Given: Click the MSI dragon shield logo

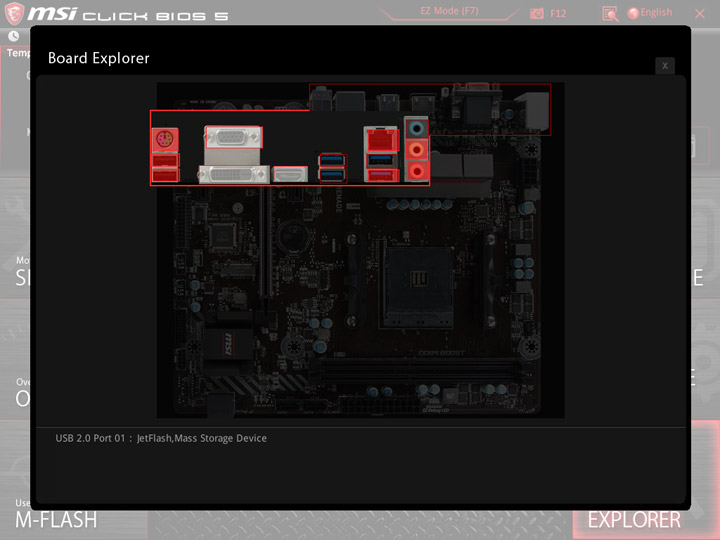Looking at the screenshot, I should coord(14,13).
